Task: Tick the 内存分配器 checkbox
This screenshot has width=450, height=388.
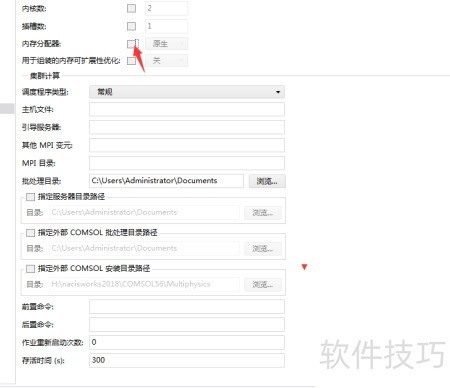Action: coord(132,44)
